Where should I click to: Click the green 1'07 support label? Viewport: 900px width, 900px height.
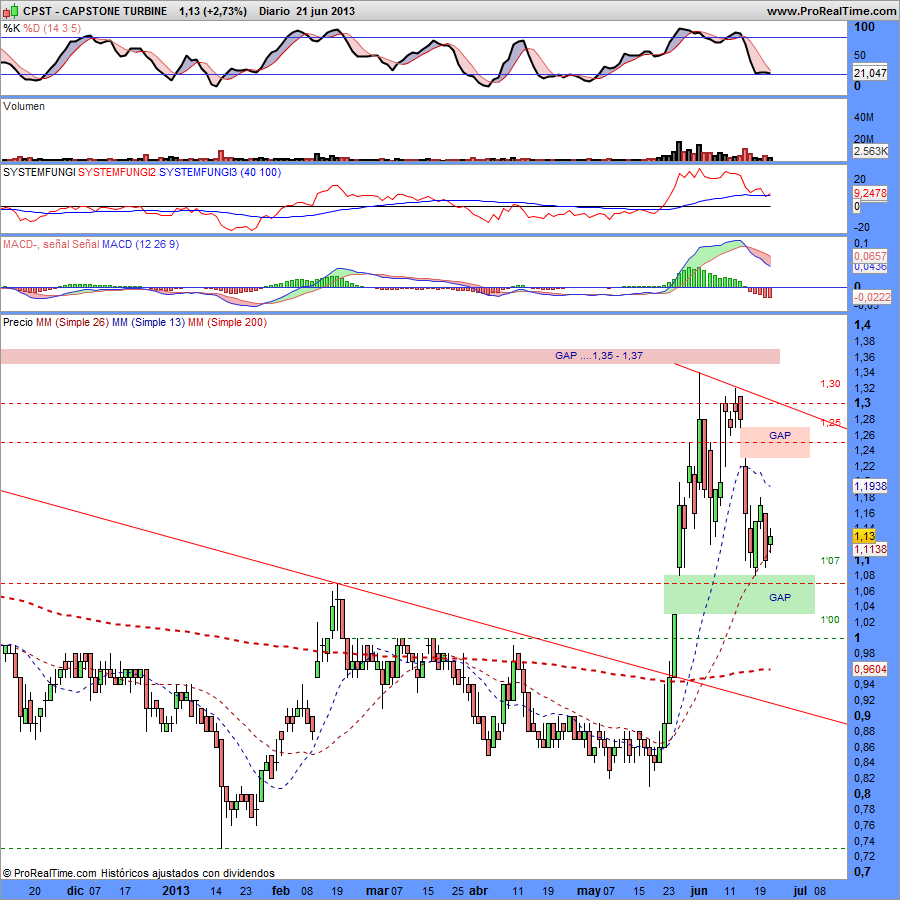point(830,560)
